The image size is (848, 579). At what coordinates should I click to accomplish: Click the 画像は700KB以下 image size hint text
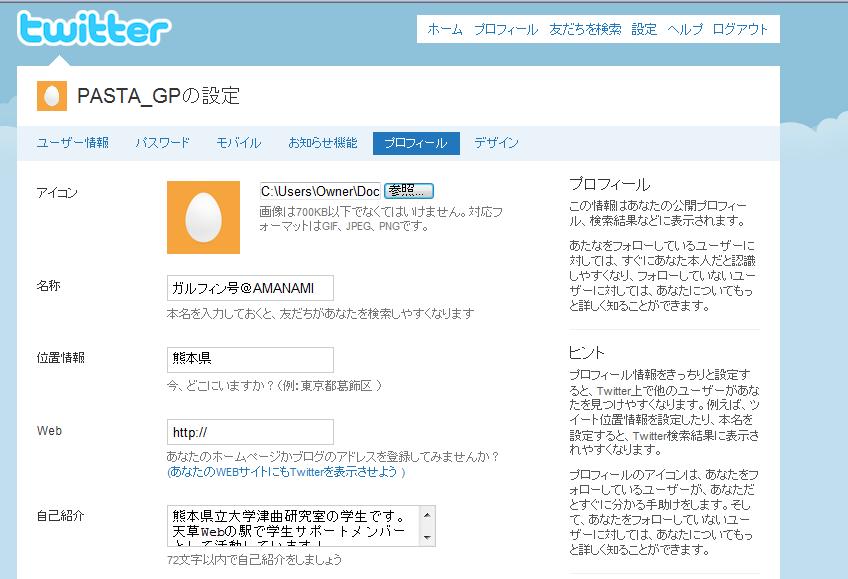[x=381, y=219]
